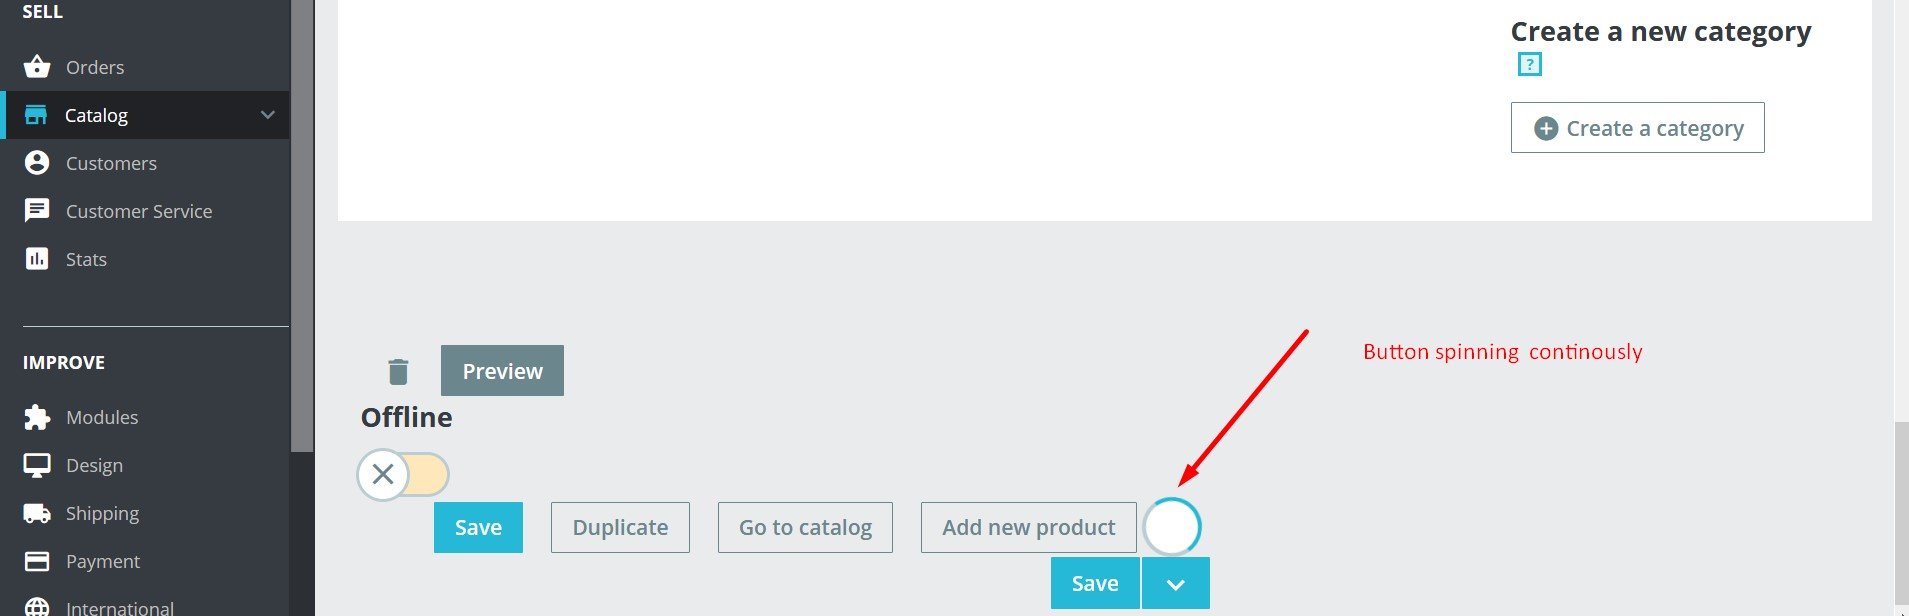The width and height of the screenshot is (1909, 616).
Task: Open help icon next to Create a new category
Action: (1529, 65)
